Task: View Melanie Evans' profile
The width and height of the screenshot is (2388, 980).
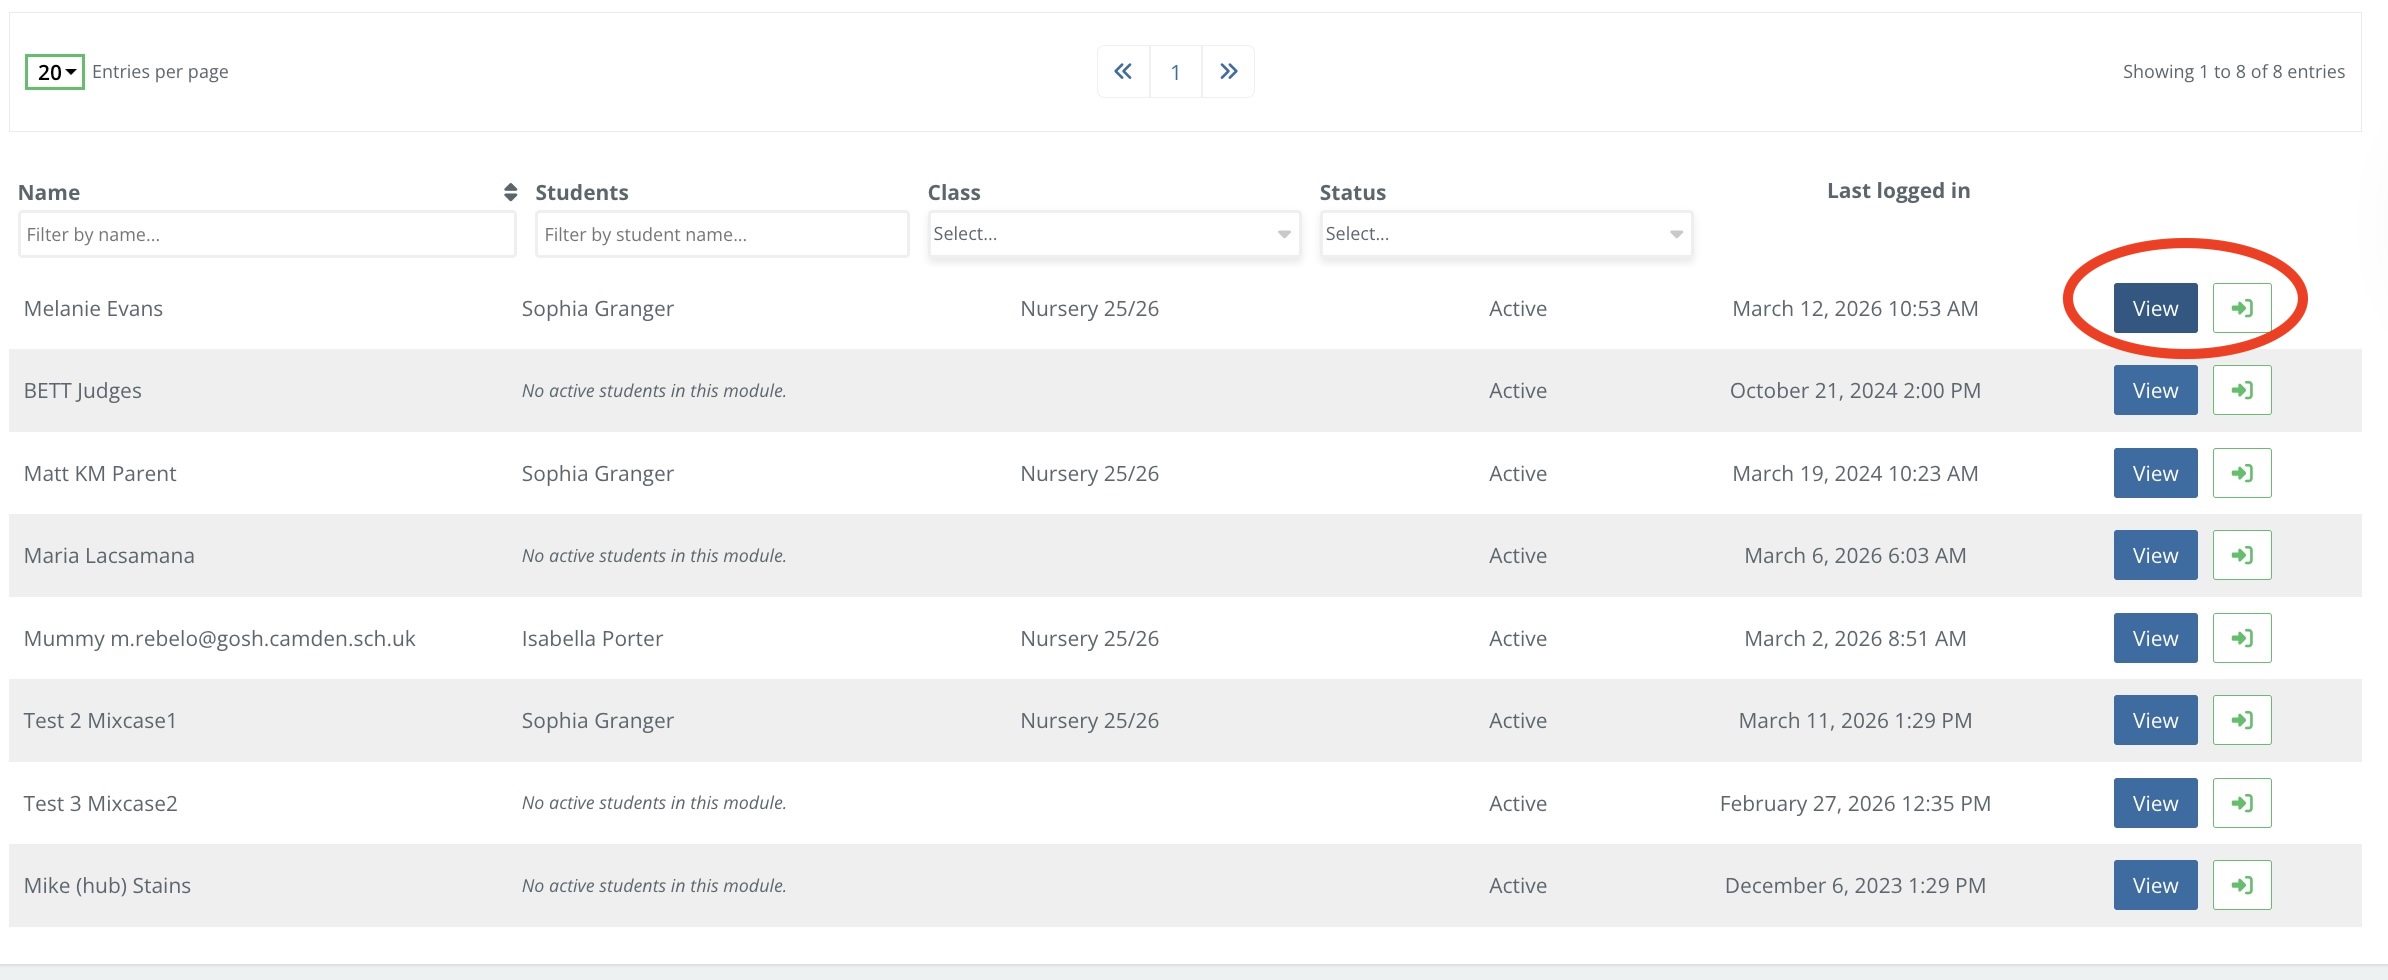Action: coord(2155,308)
